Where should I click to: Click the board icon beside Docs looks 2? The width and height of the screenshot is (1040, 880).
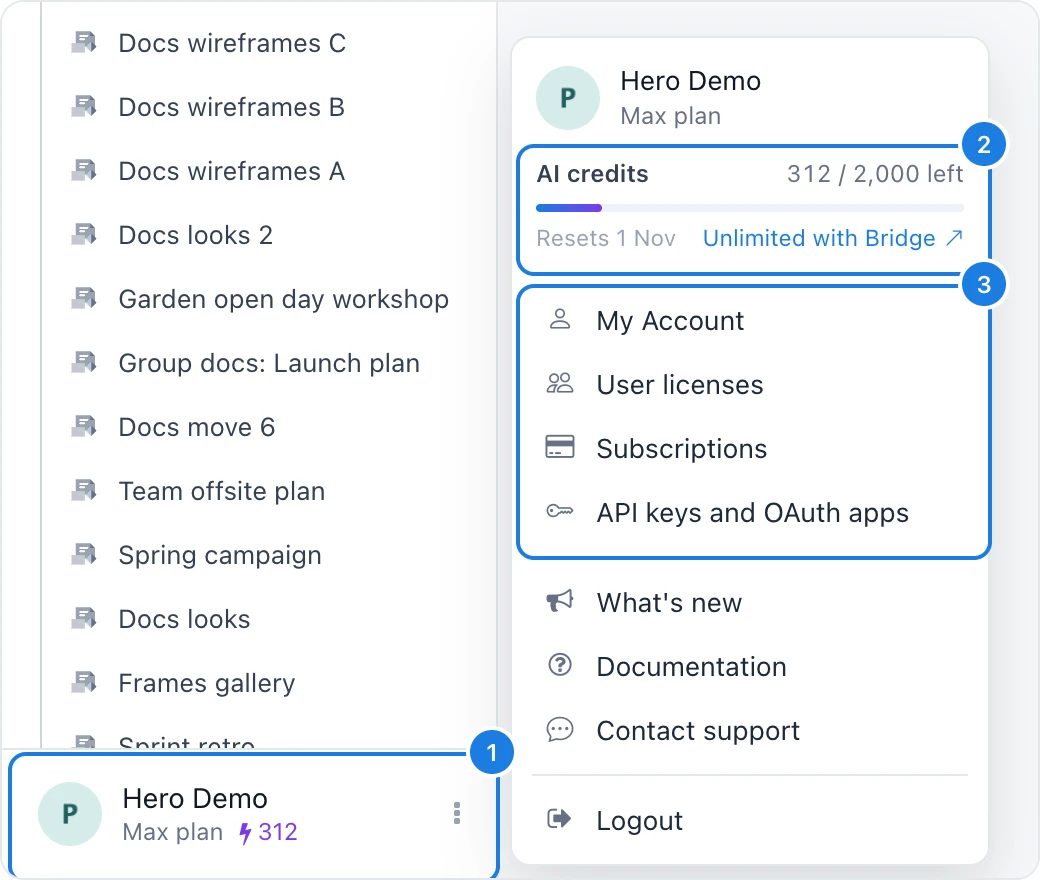(84, 234)
